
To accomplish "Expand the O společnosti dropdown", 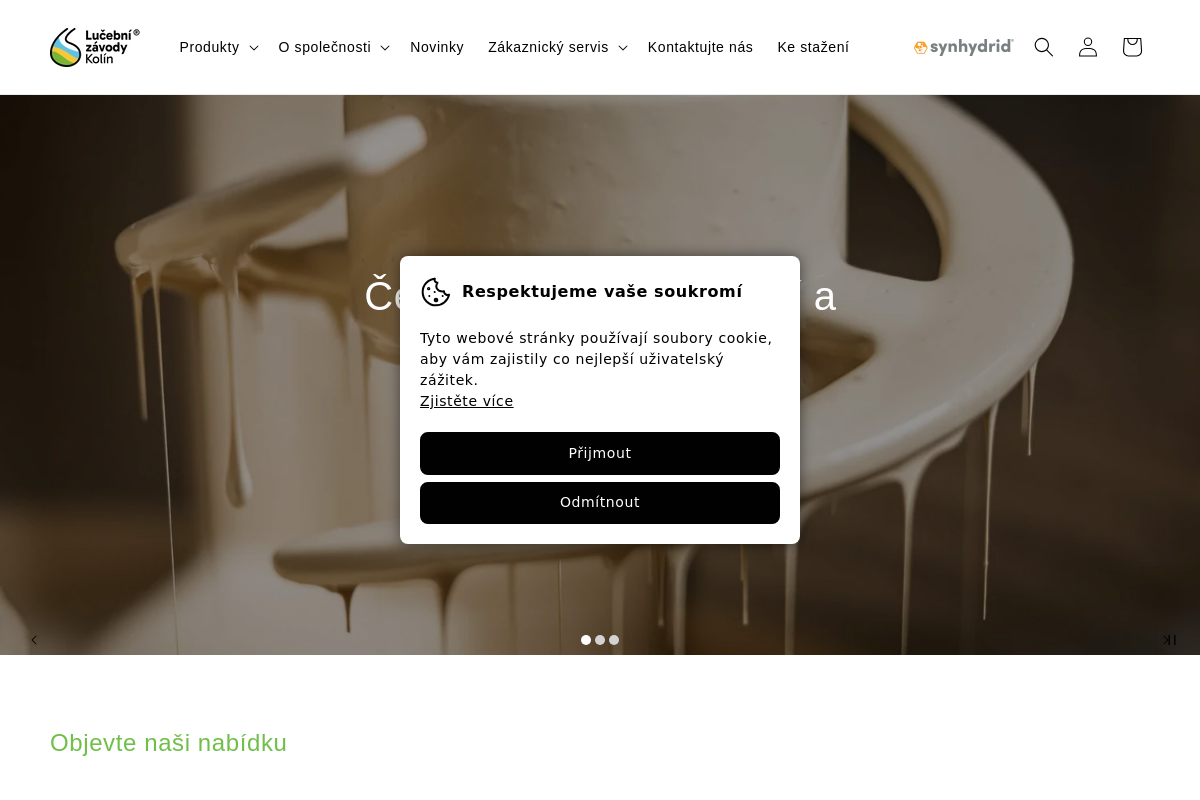I will [334, 47].
